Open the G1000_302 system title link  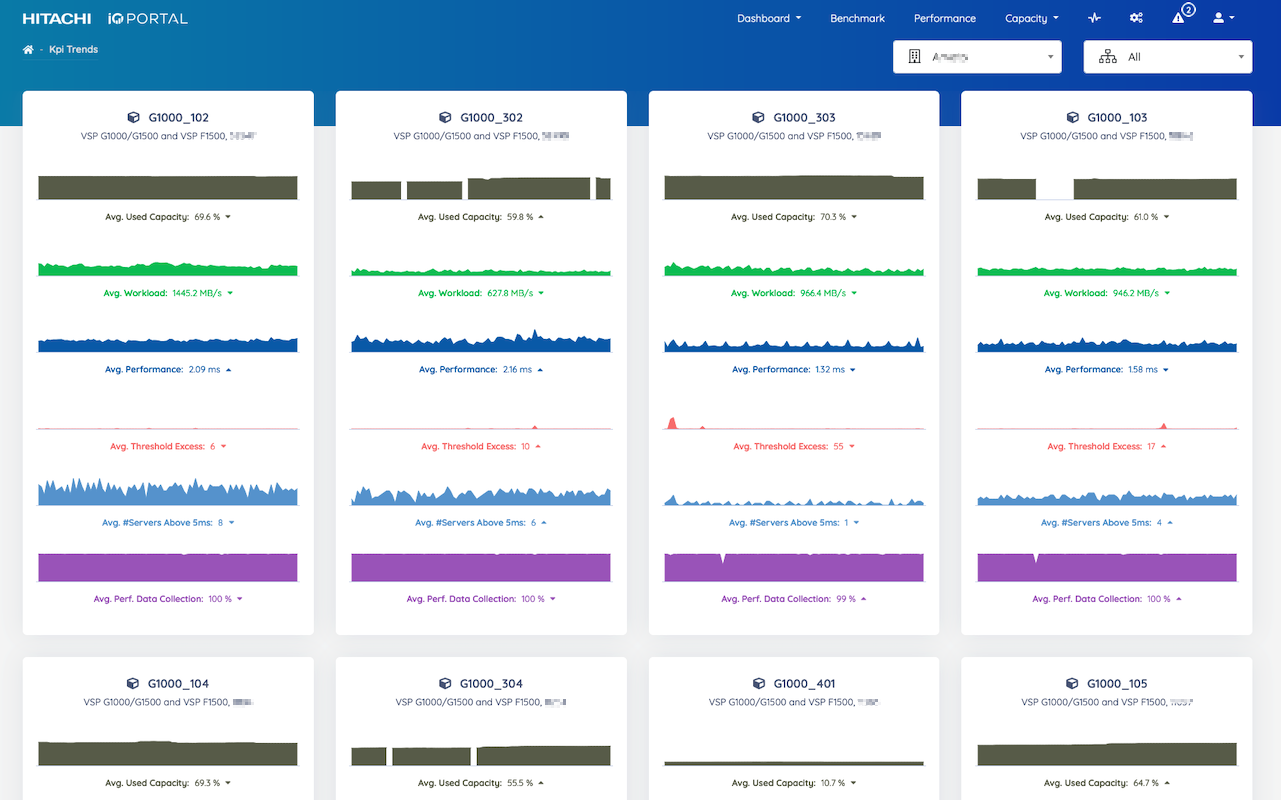(x=491, y=118)
